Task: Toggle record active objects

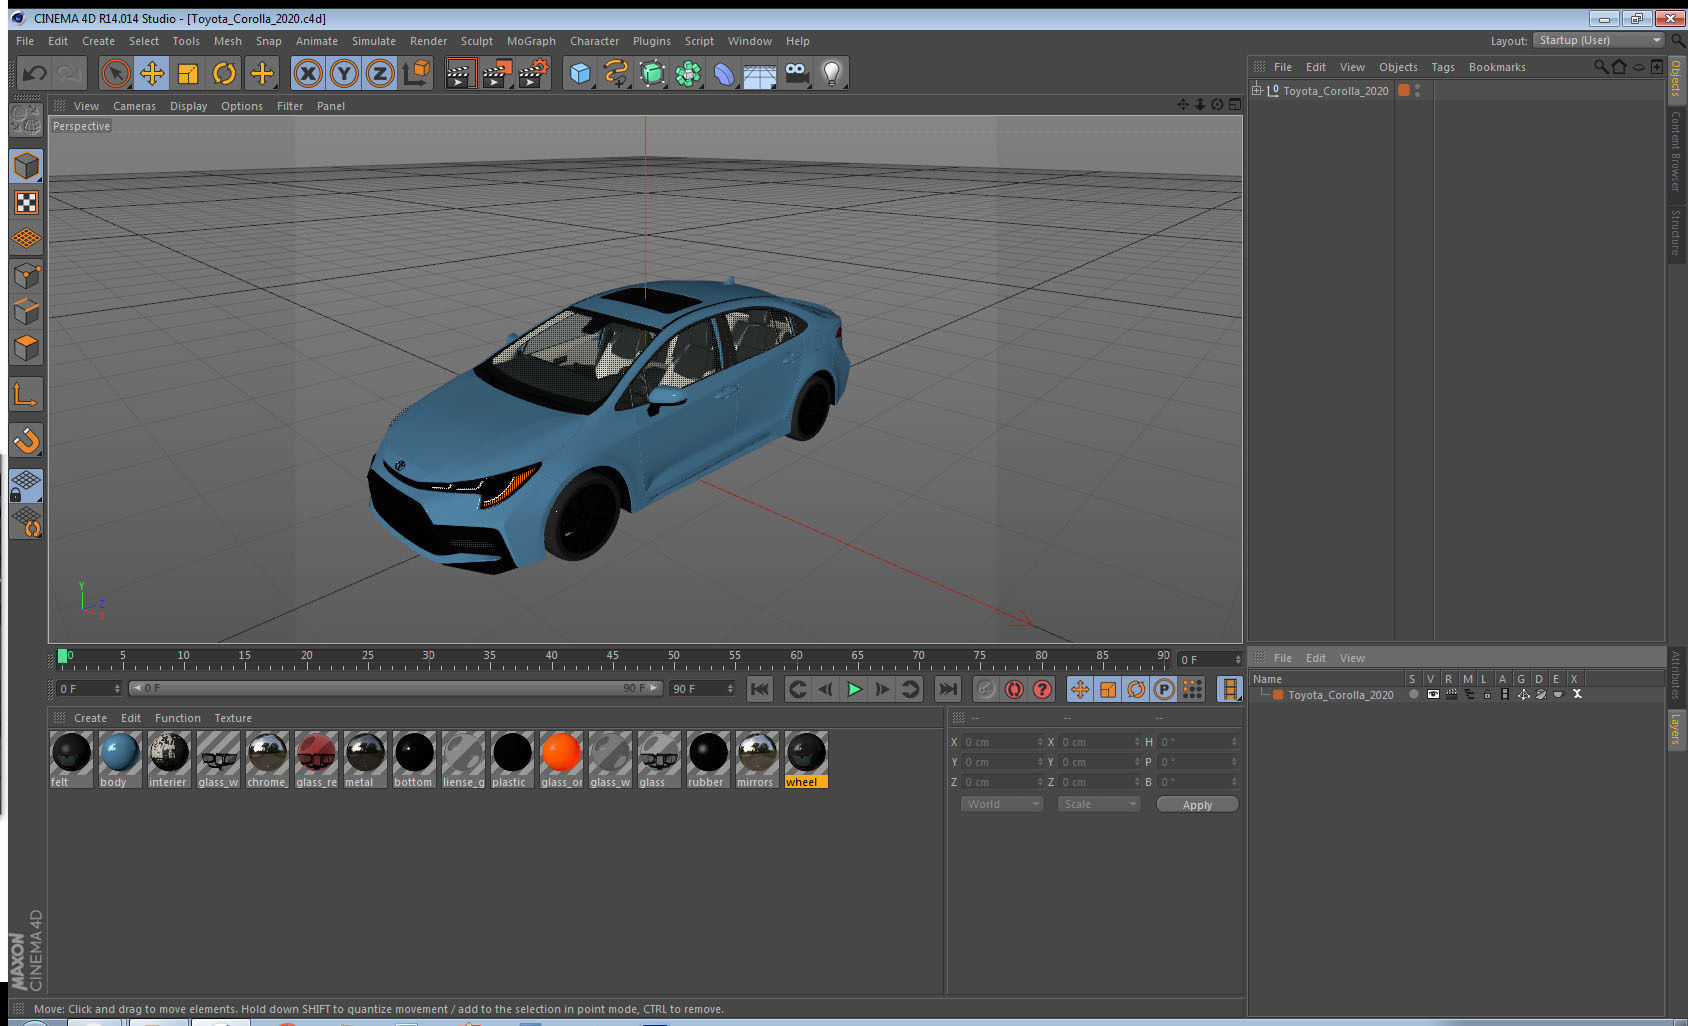Action: tap(986, 689)
